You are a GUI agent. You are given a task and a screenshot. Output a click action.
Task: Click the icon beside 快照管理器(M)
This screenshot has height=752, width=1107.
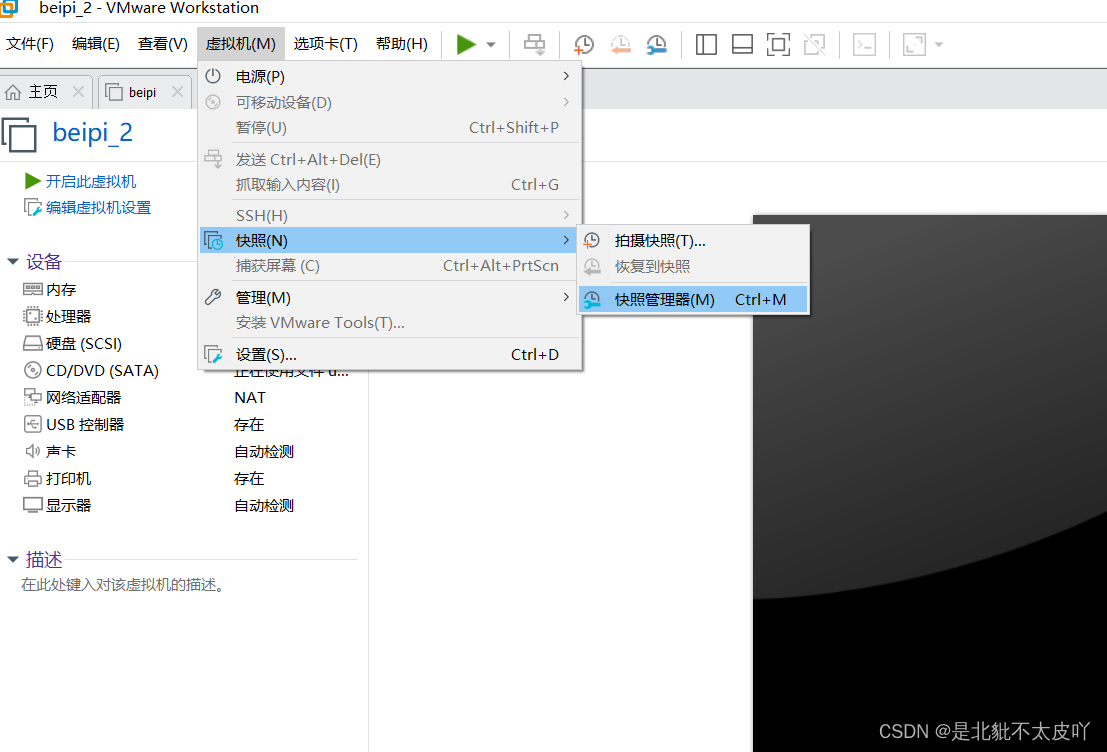(x=592, y=299)
